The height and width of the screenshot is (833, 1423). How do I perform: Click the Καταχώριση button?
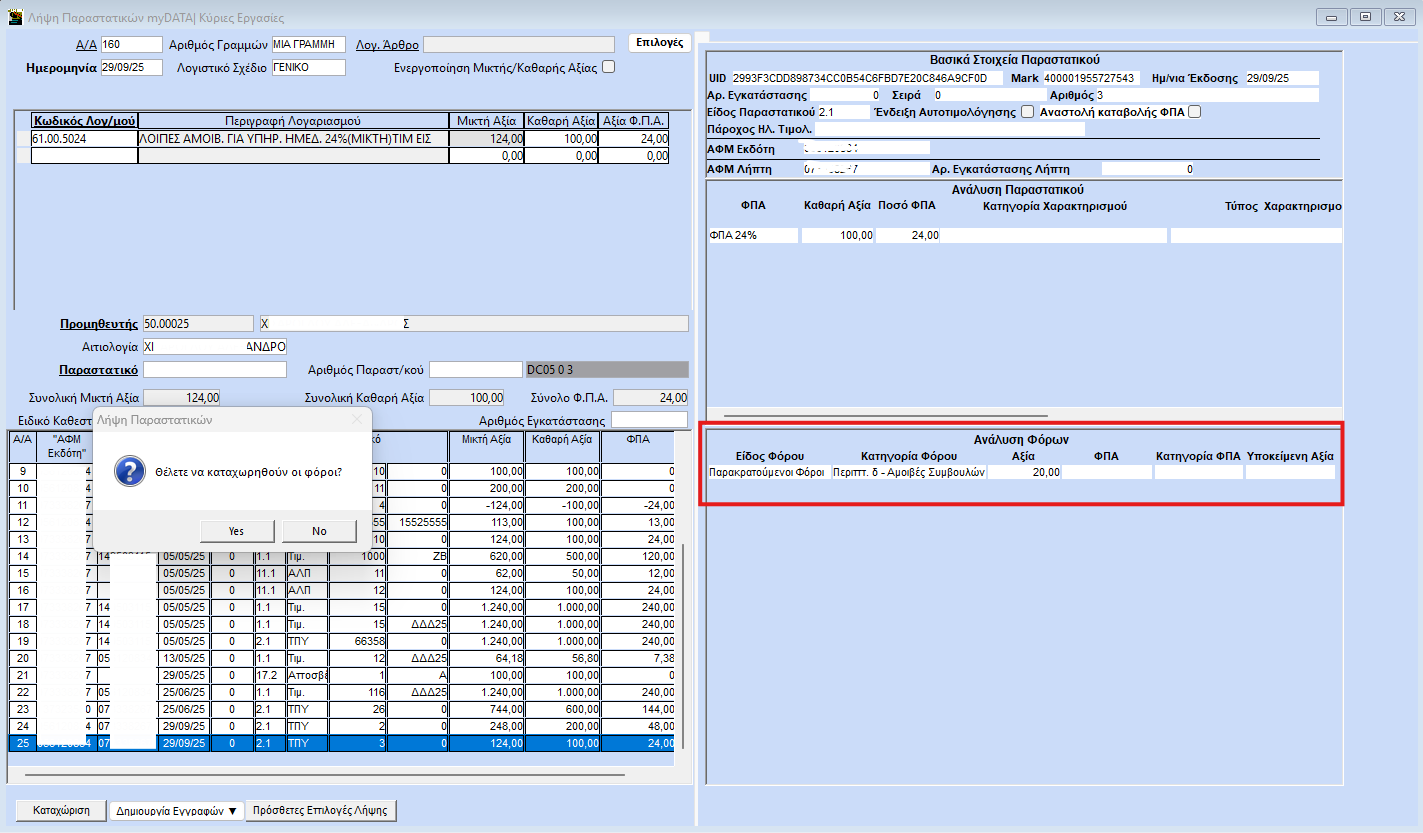[62, 811]
